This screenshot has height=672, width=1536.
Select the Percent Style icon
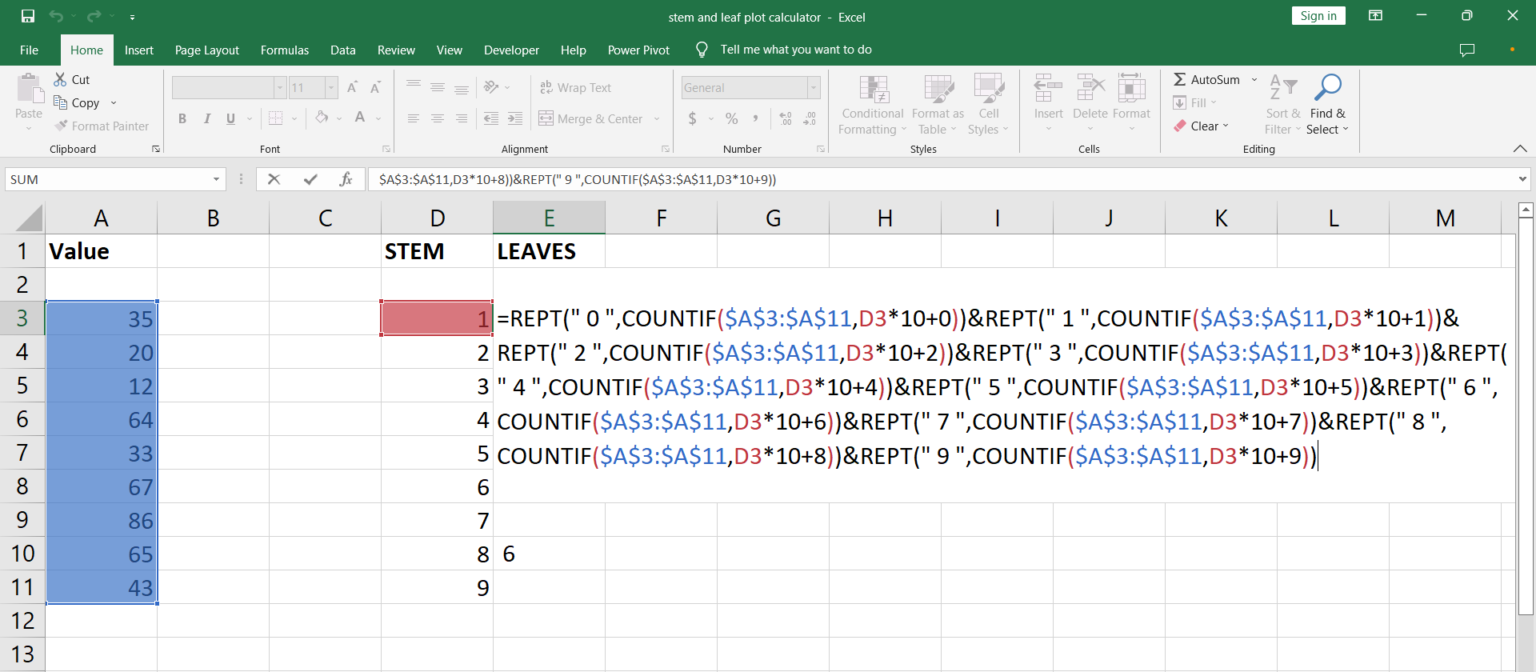pyautogui.click(x=730, y=118)
